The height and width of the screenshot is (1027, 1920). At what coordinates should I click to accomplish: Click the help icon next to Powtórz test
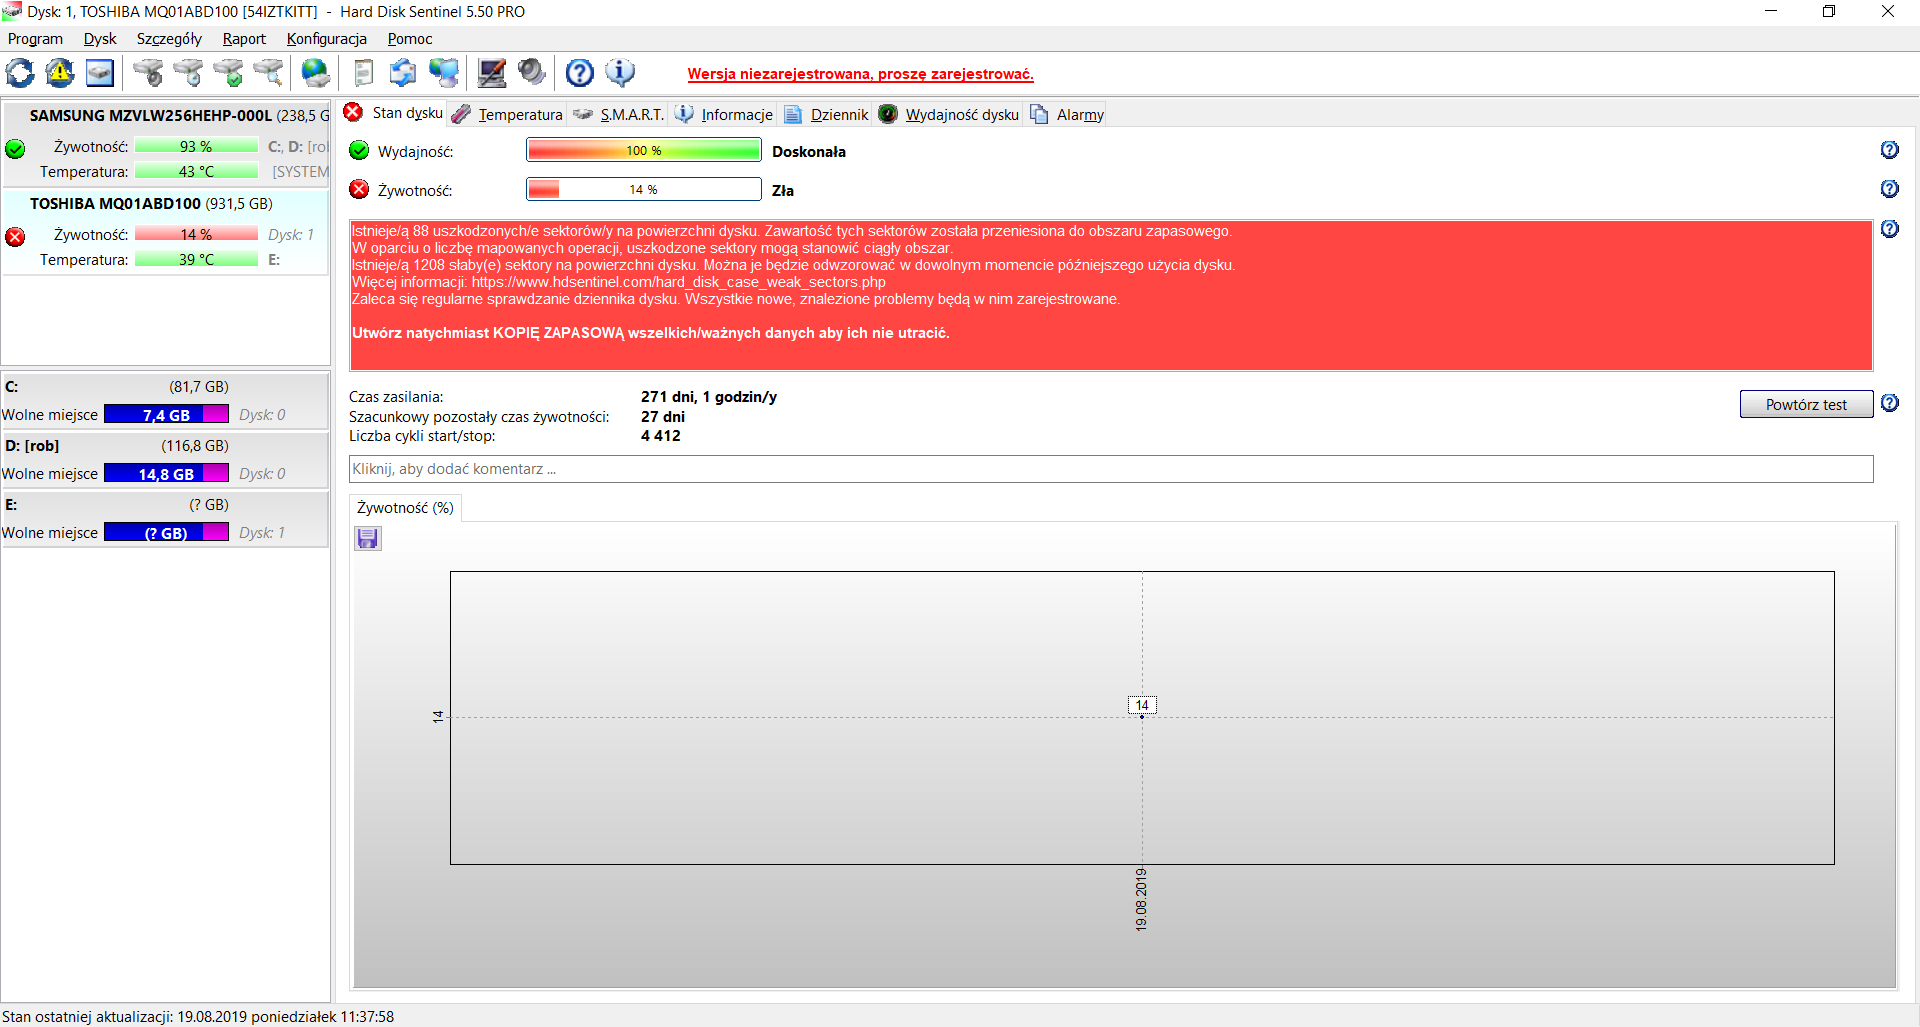1889,403
